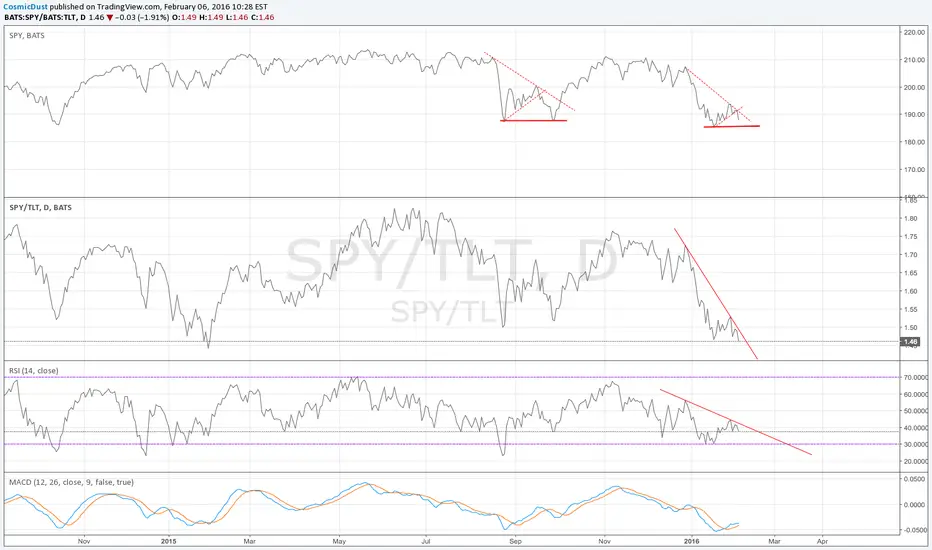Select the steep red trendline in SPY/TLT pane

pos(716,294)
